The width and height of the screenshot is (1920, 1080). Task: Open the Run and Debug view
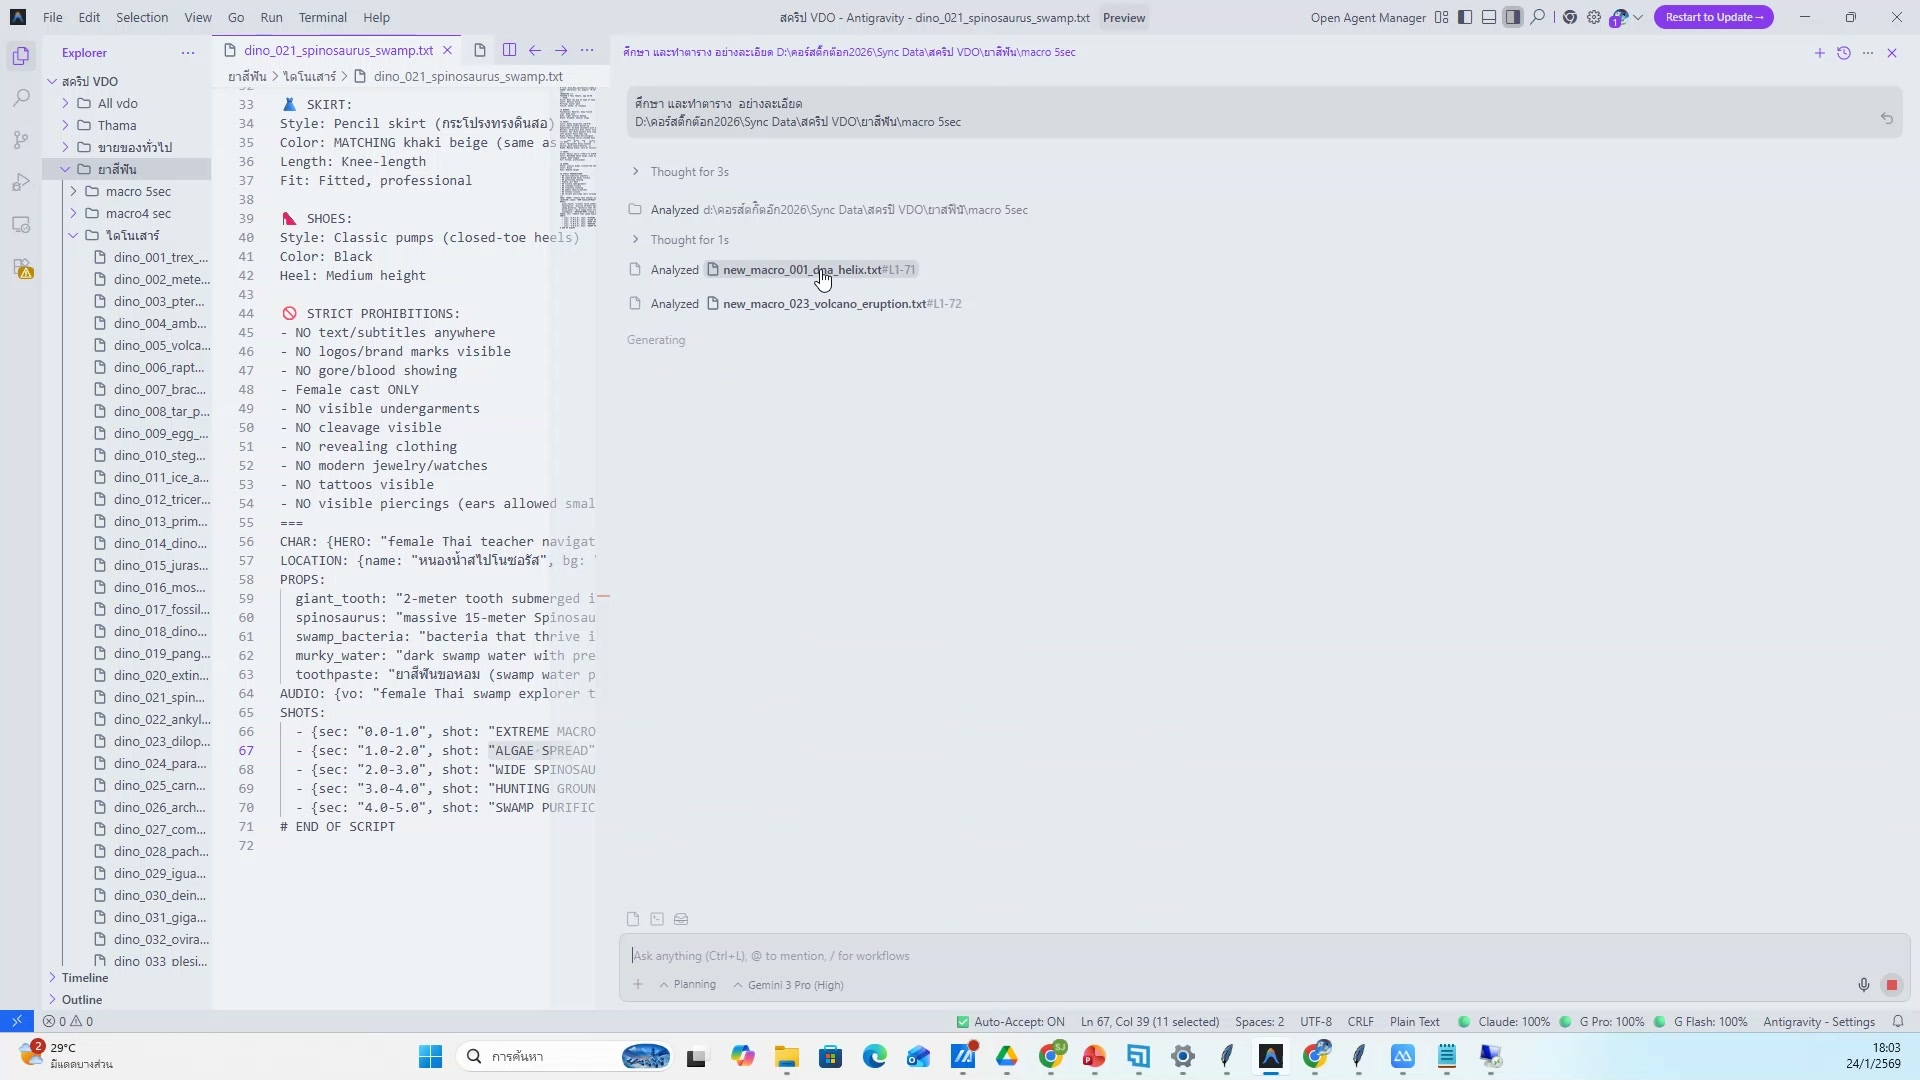(21, 182)
